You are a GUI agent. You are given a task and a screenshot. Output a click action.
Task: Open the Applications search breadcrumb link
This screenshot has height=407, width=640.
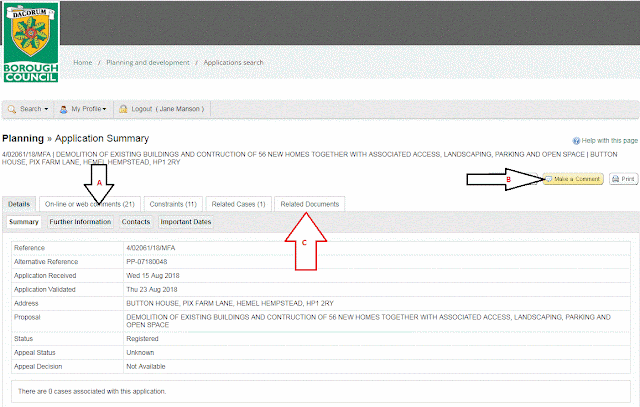coord(233,62)
